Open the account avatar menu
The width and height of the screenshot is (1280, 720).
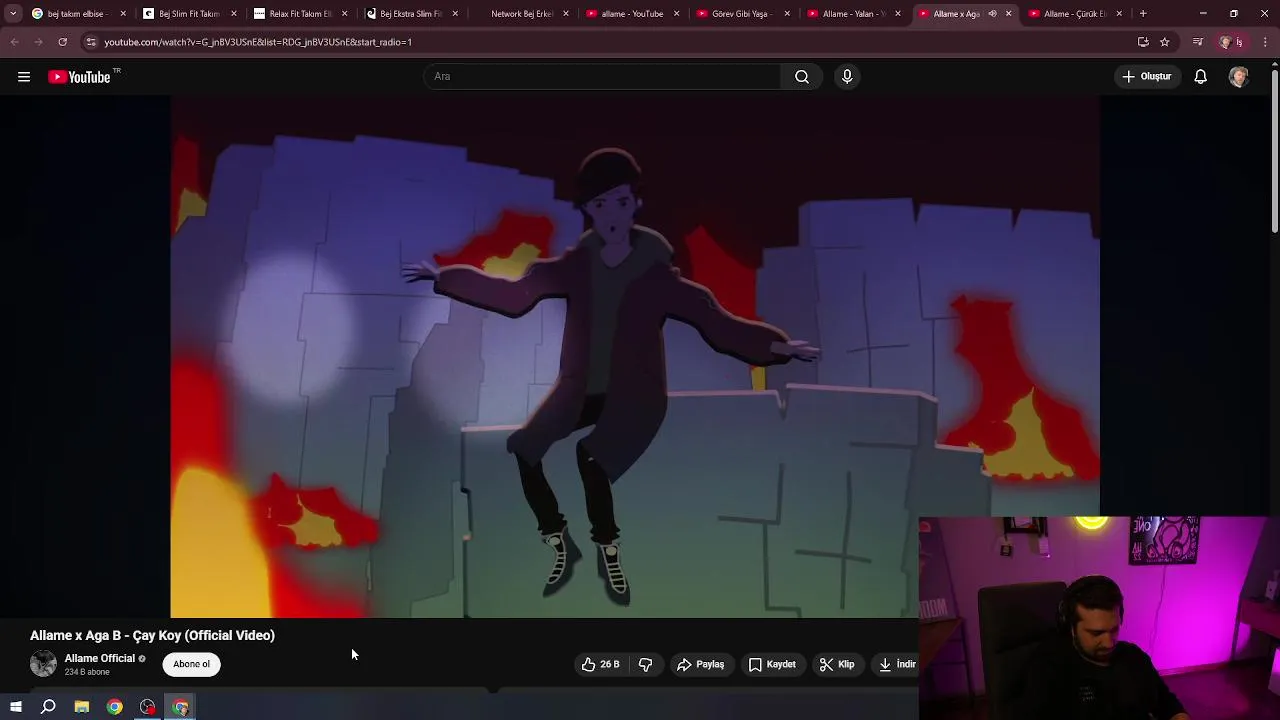[1239, 77]
